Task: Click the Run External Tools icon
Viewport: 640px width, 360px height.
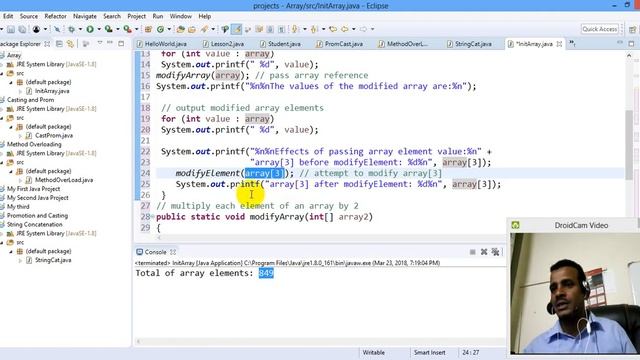Action: click(x=127, y=29)
